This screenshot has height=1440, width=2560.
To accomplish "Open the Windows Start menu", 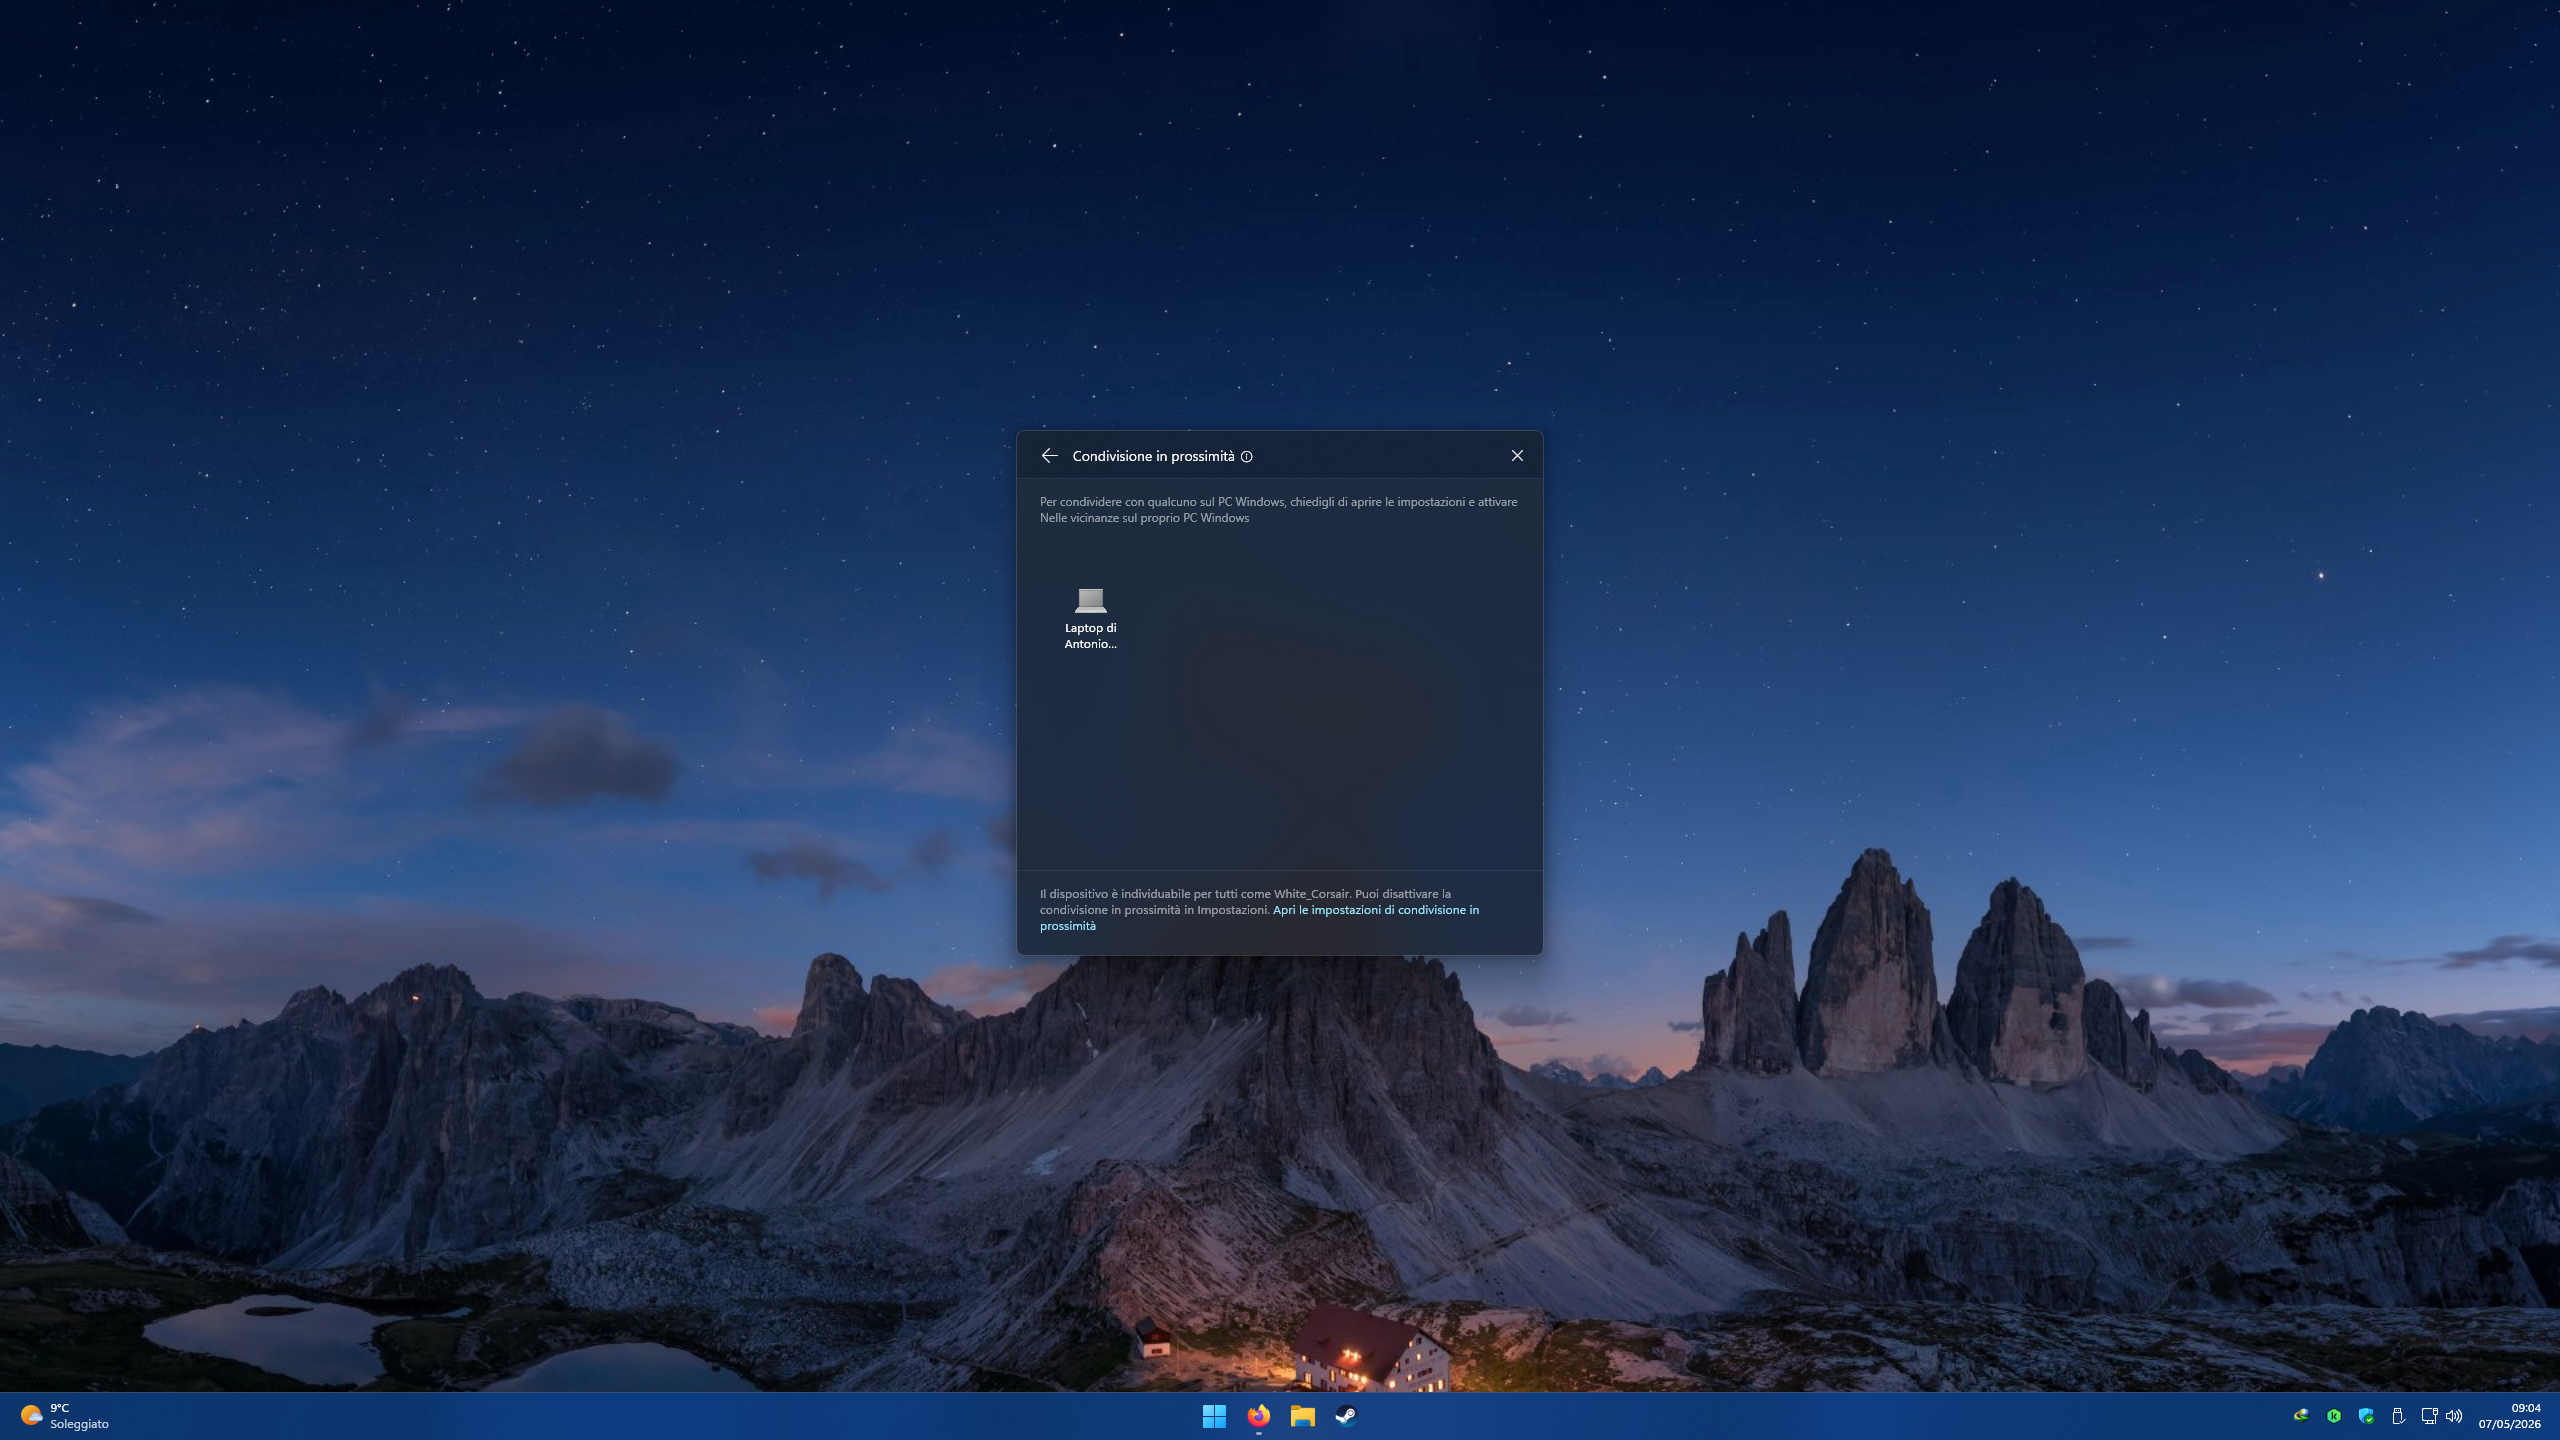I will pos(1214,1416).
